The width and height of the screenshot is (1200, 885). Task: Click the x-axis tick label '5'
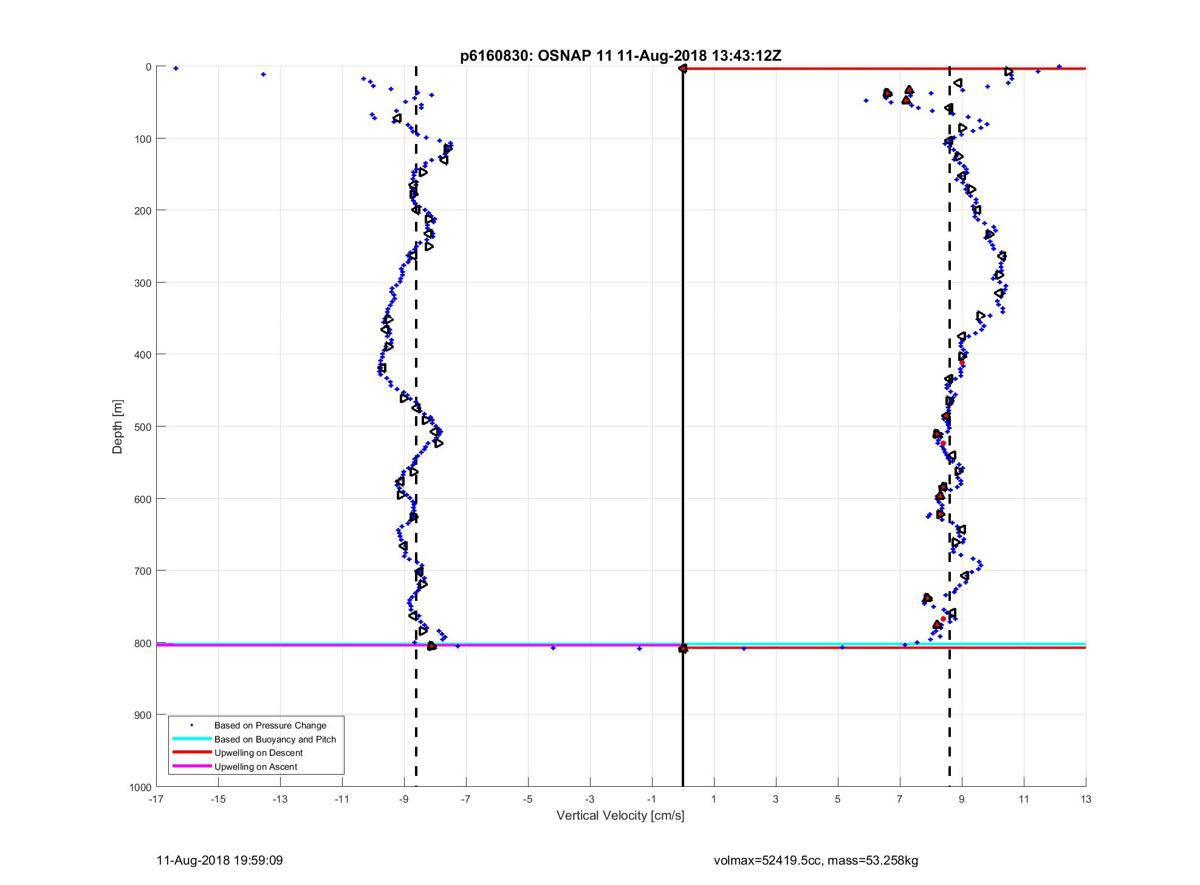point(838,799)
